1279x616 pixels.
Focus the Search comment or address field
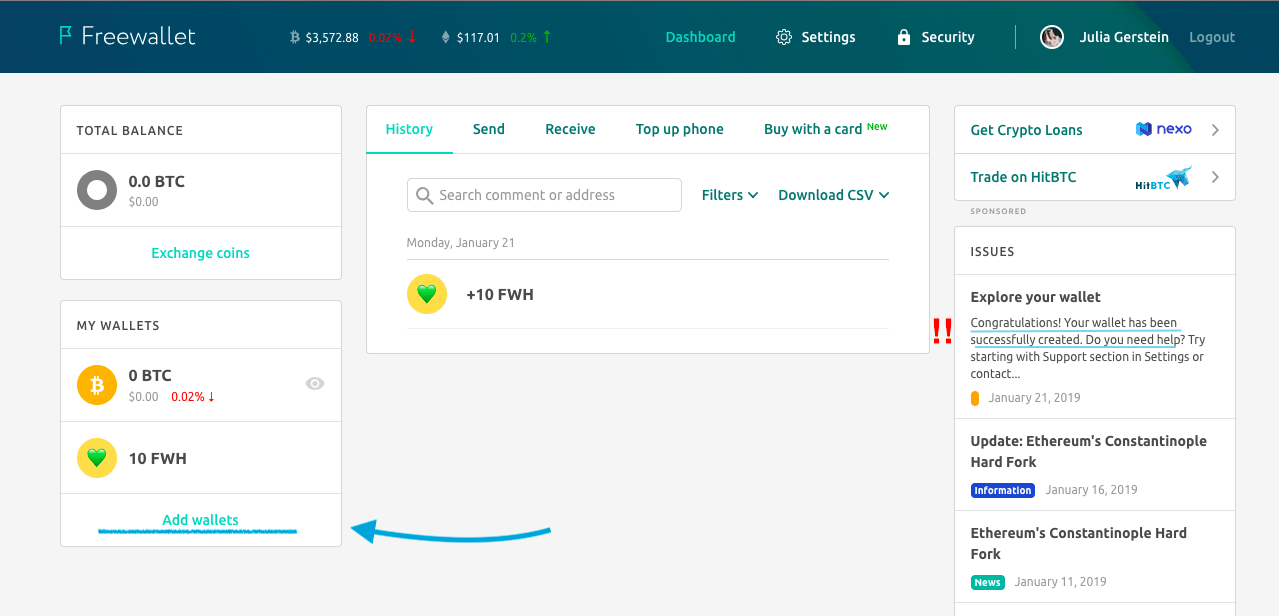pos(555,195)
